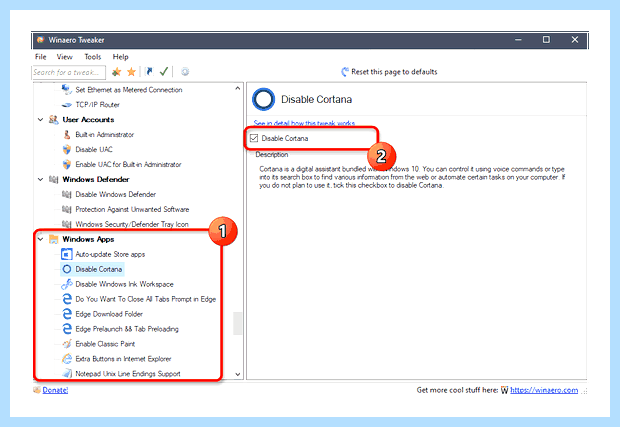Click the User Accounts people icon
Screen dimensions: 620x427
pos(53,119)
